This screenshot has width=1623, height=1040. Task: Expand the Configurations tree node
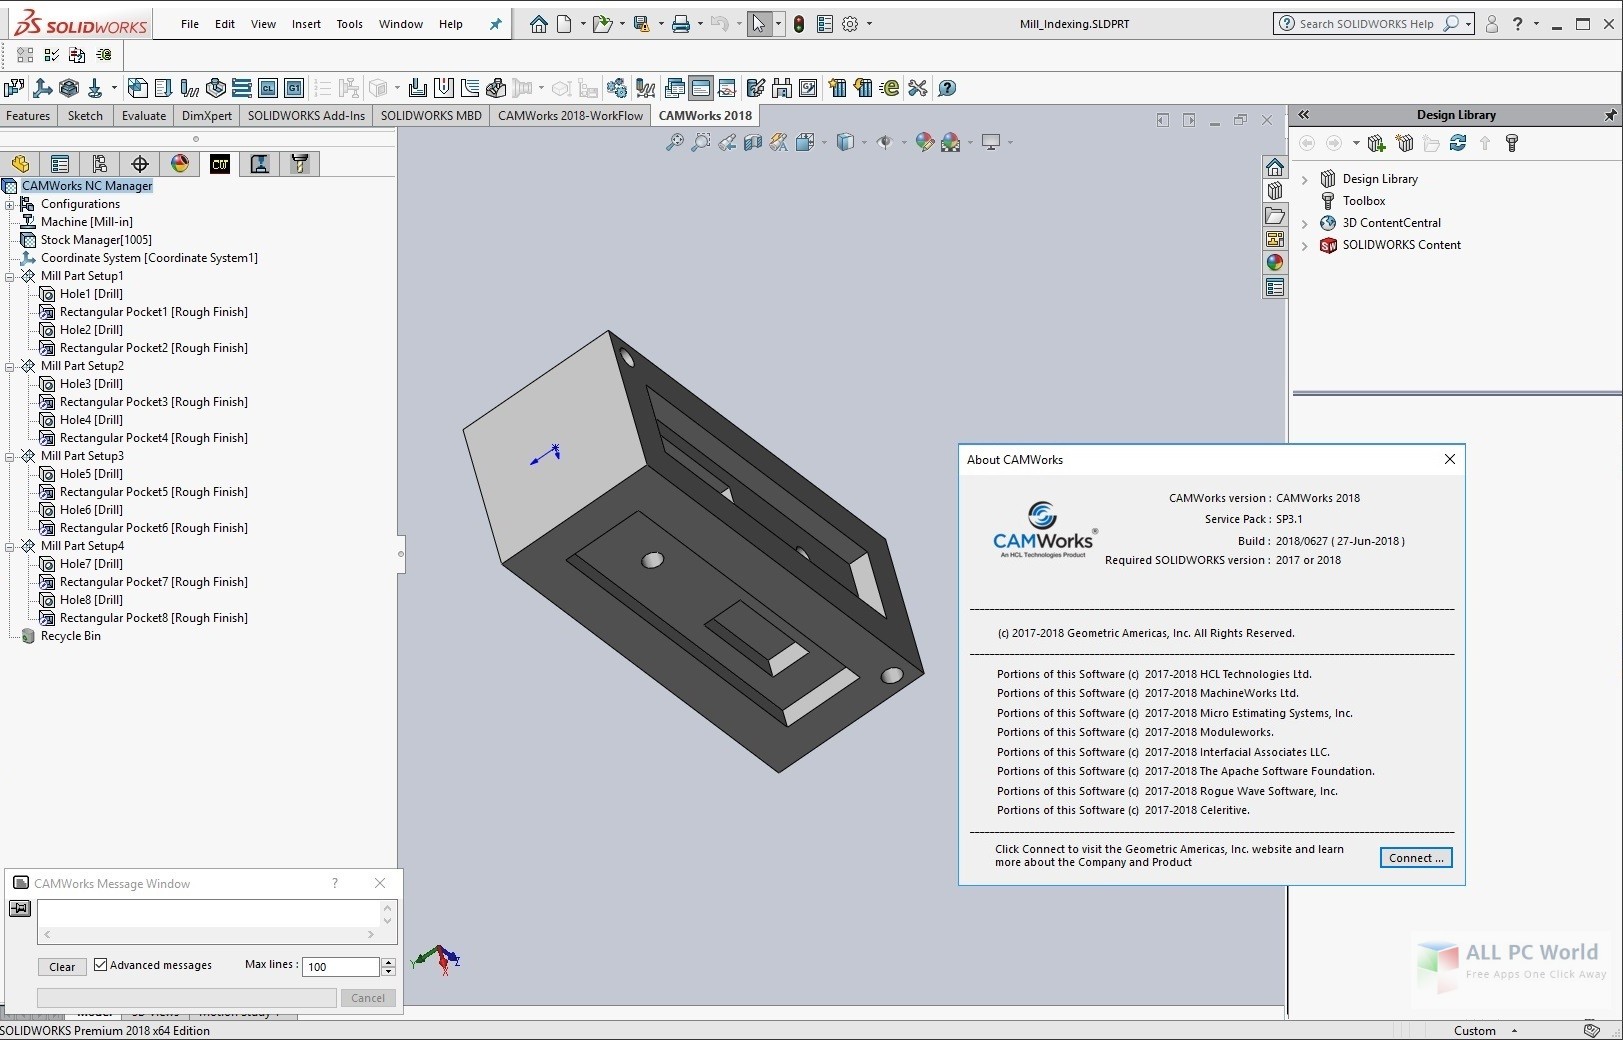[10, 204]
